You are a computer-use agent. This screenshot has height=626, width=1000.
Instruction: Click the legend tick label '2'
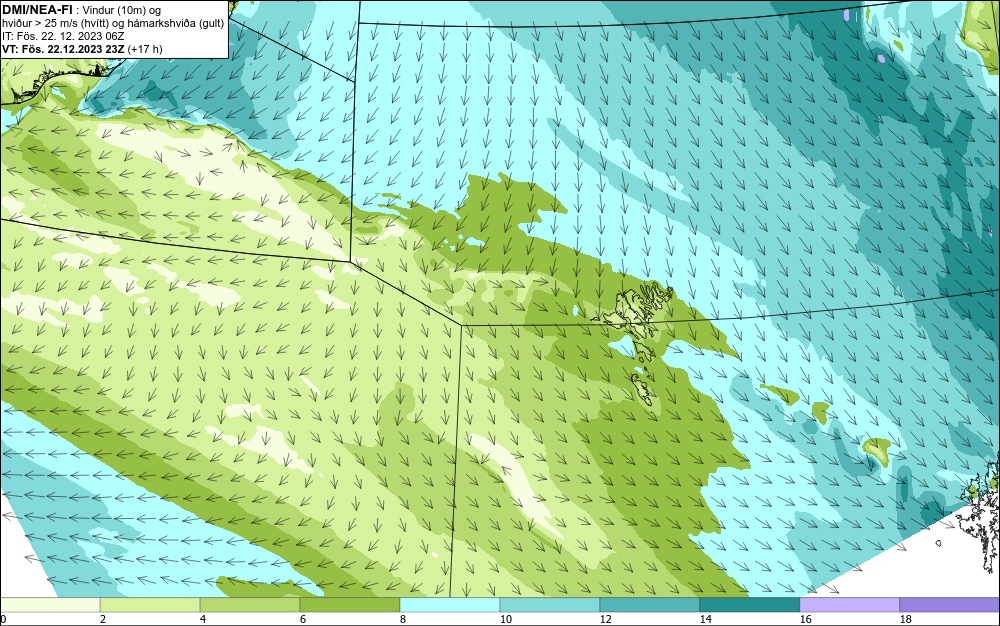tap(103, 619)
